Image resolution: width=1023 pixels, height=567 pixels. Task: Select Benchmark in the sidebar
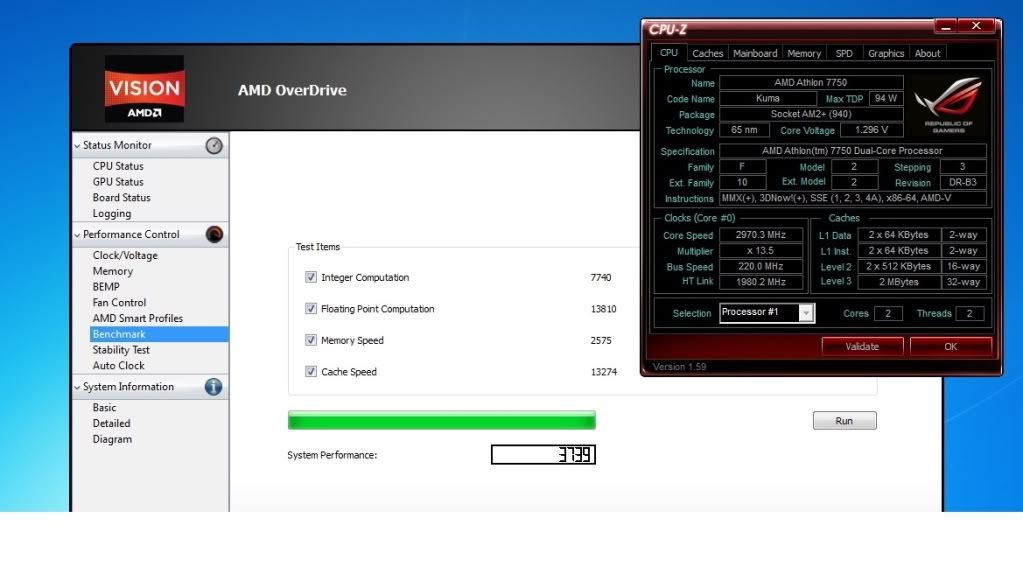coord(159,334)
